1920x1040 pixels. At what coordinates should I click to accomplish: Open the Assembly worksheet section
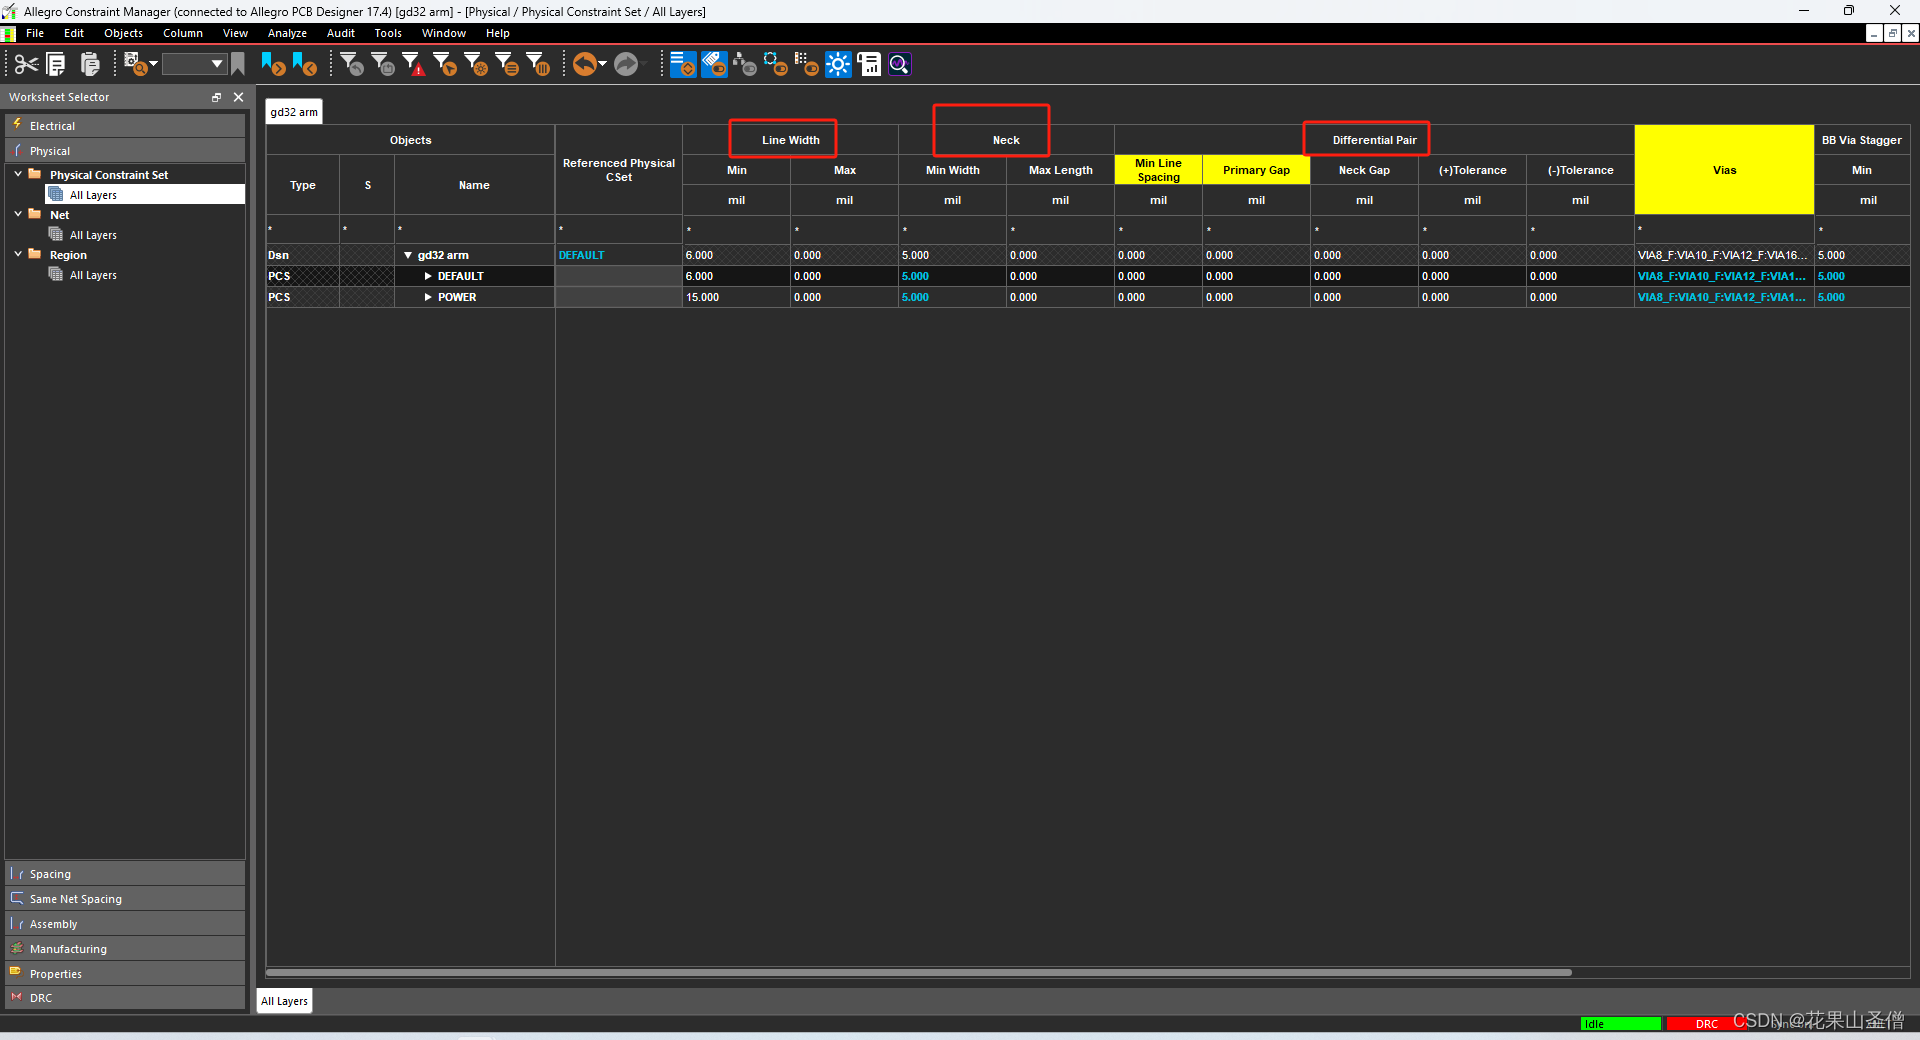click(125, 924)
